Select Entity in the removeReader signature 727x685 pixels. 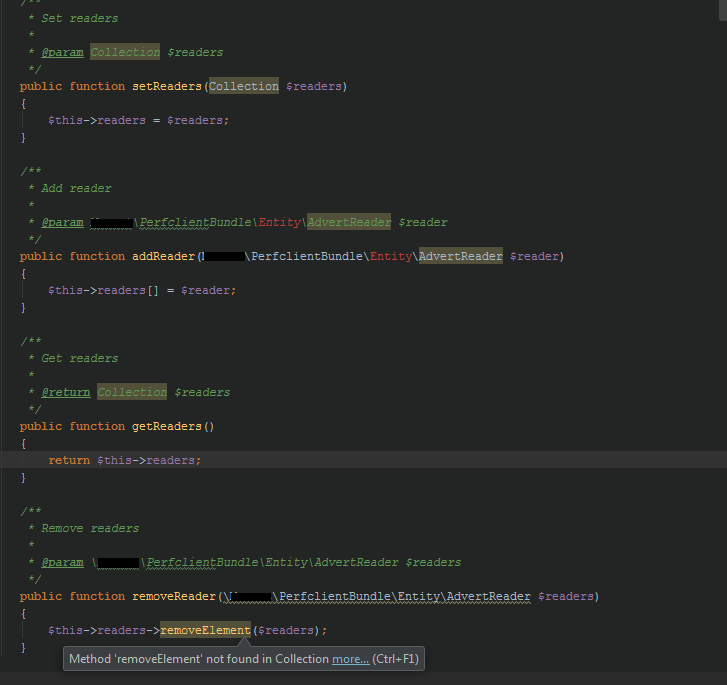(x=419, y=596)
